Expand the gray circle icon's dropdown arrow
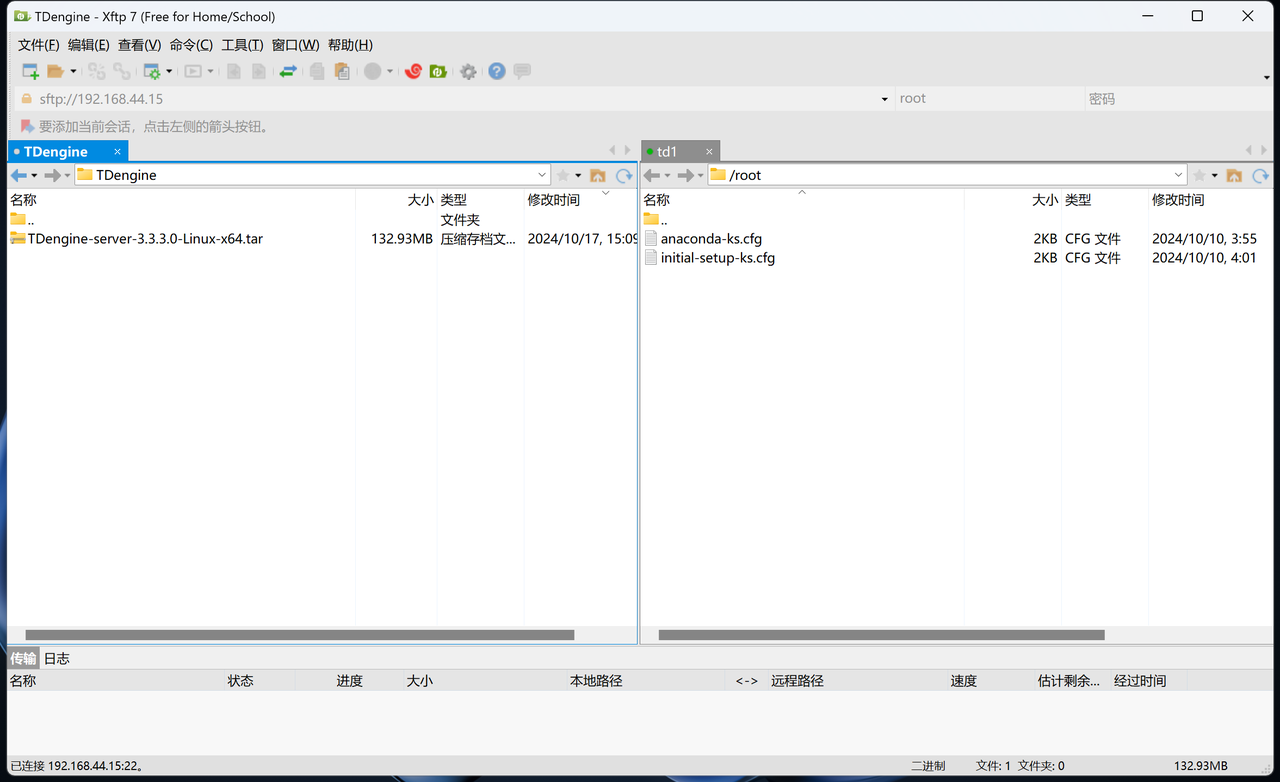1280x782 pixels. [x=389, y=71]
